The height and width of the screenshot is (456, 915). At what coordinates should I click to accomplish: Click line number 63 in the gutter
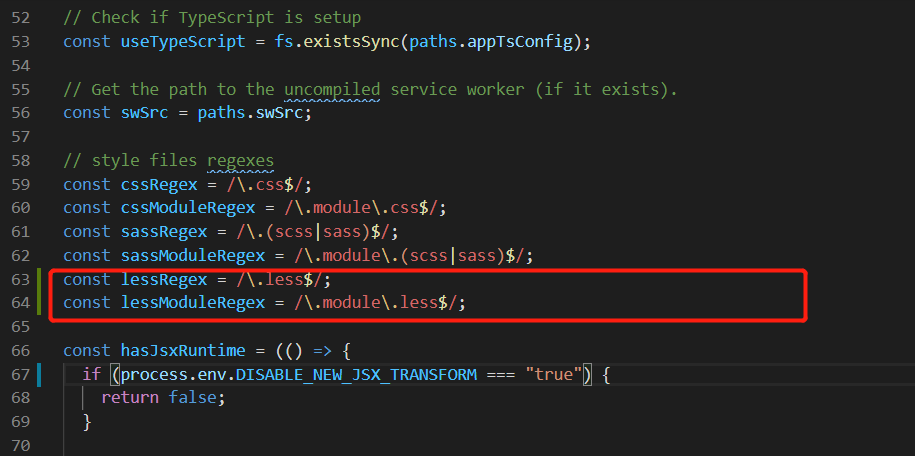tap(20, 280)
